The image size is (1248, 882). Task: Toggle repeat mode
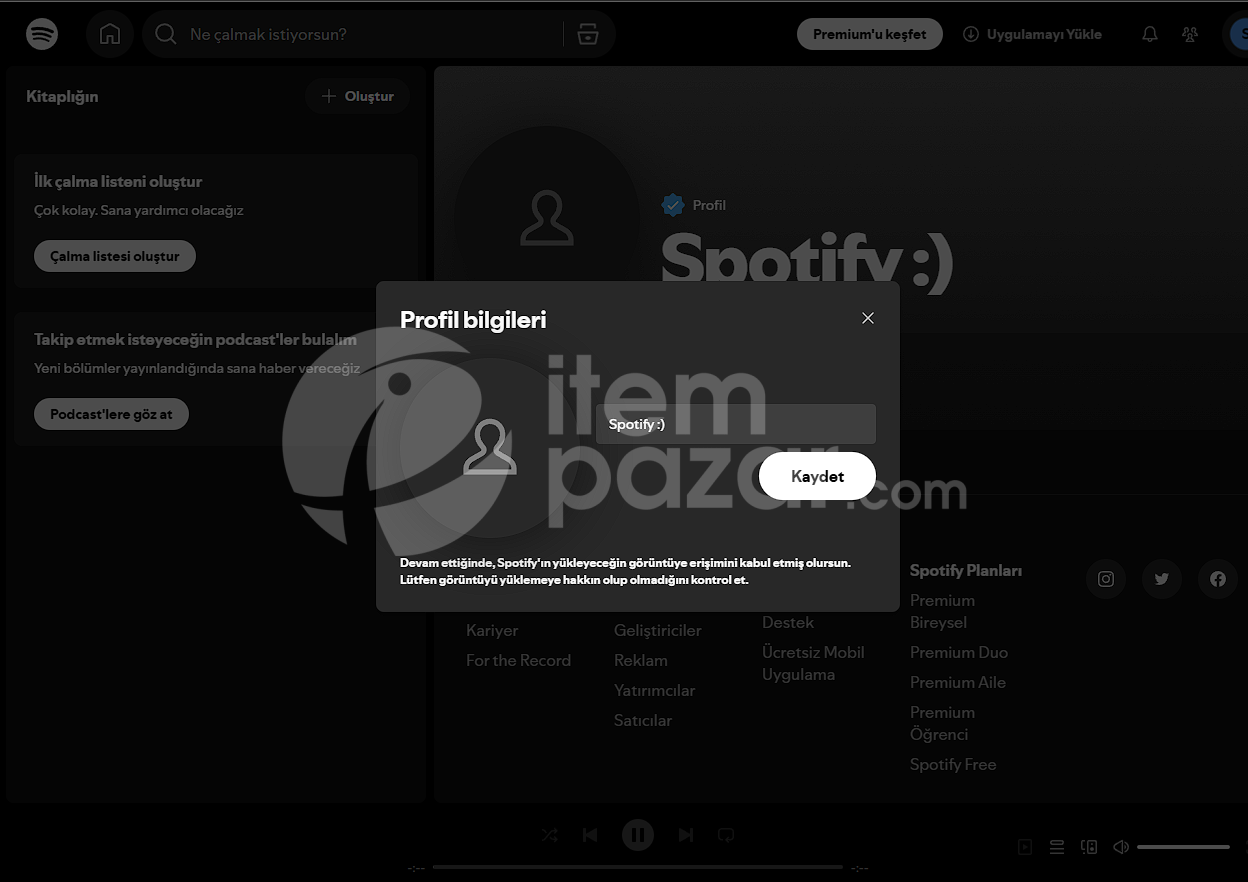[x=727, y=835]
